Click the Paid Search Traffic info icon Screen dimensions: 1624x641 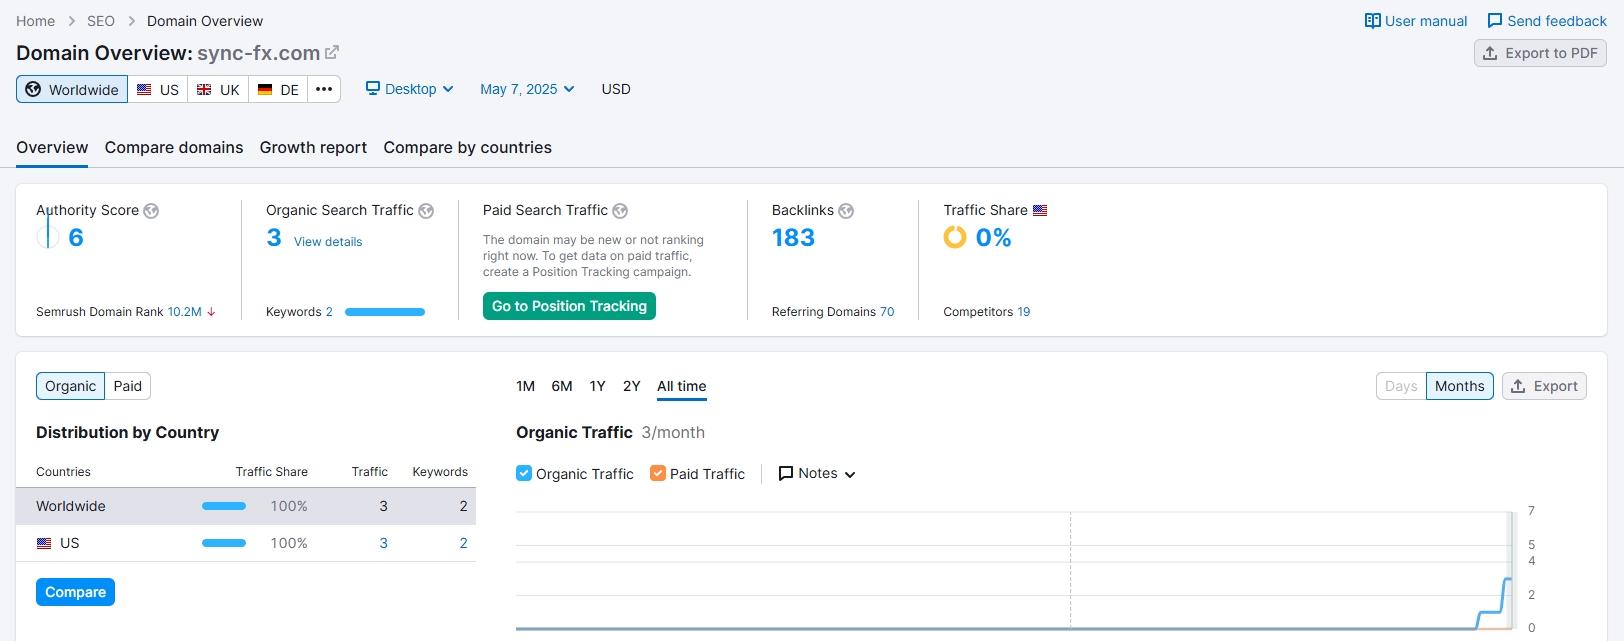pyautogui.click(x=620, y=211)
